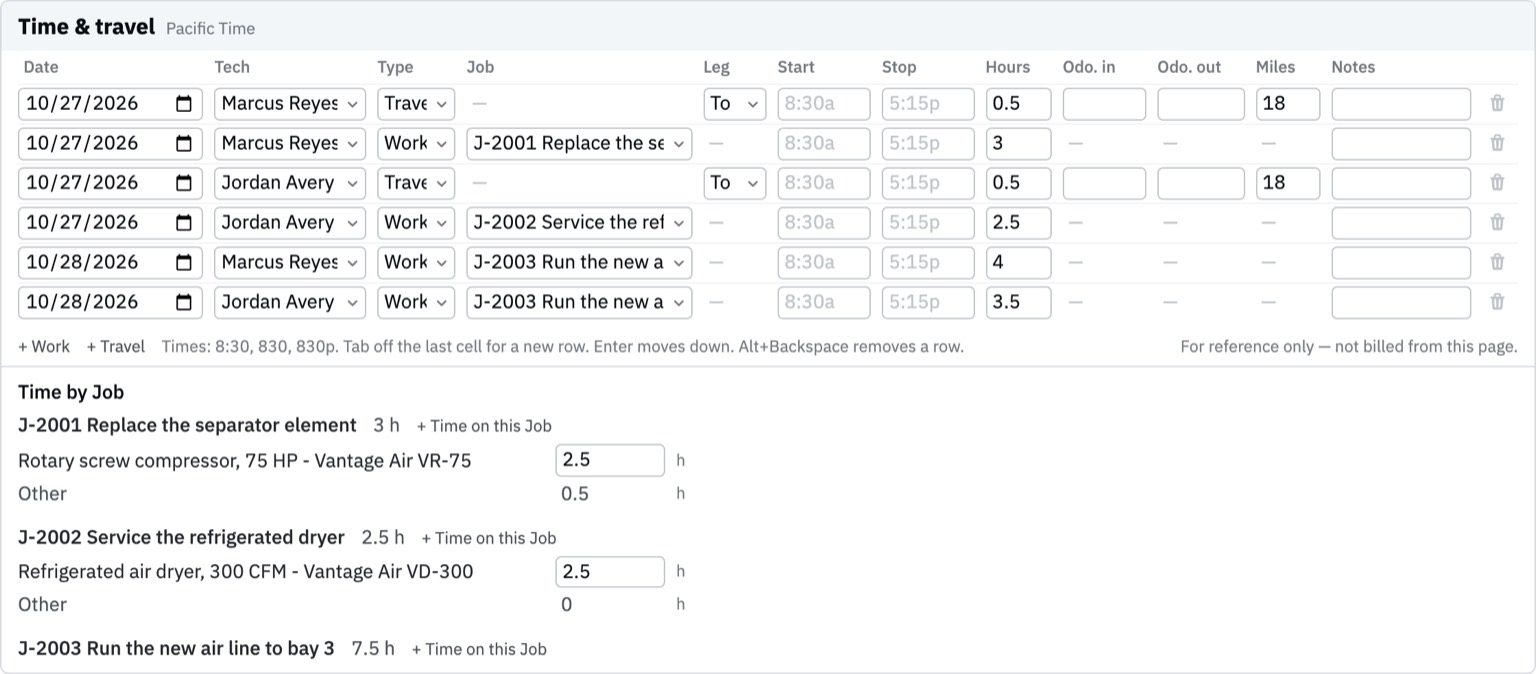Open Tech dropdown on Marcus Reyes travel row
The width and height of the screenshot is (1536, 674).
pos(290,104)
